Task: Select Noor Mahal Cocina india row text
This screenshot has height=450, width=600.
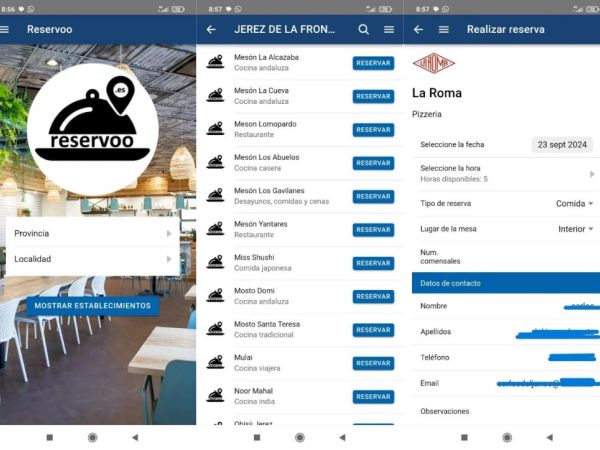Action: click(x=254, y=396)
